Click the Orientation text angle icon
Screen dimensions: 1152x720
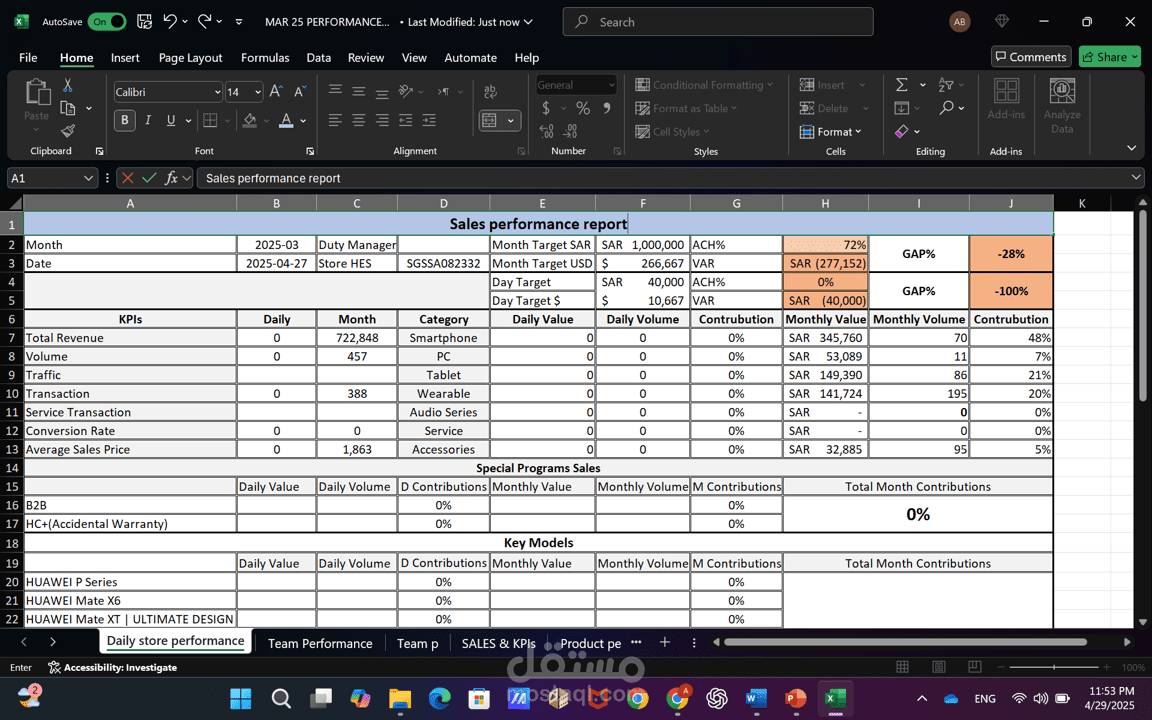405,90
